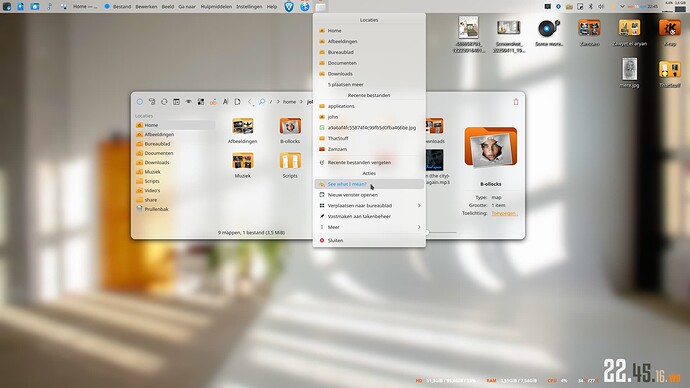Click the eye-shaped show hidden files icon
Screen dimensions: 690x388
coord(188,102)
